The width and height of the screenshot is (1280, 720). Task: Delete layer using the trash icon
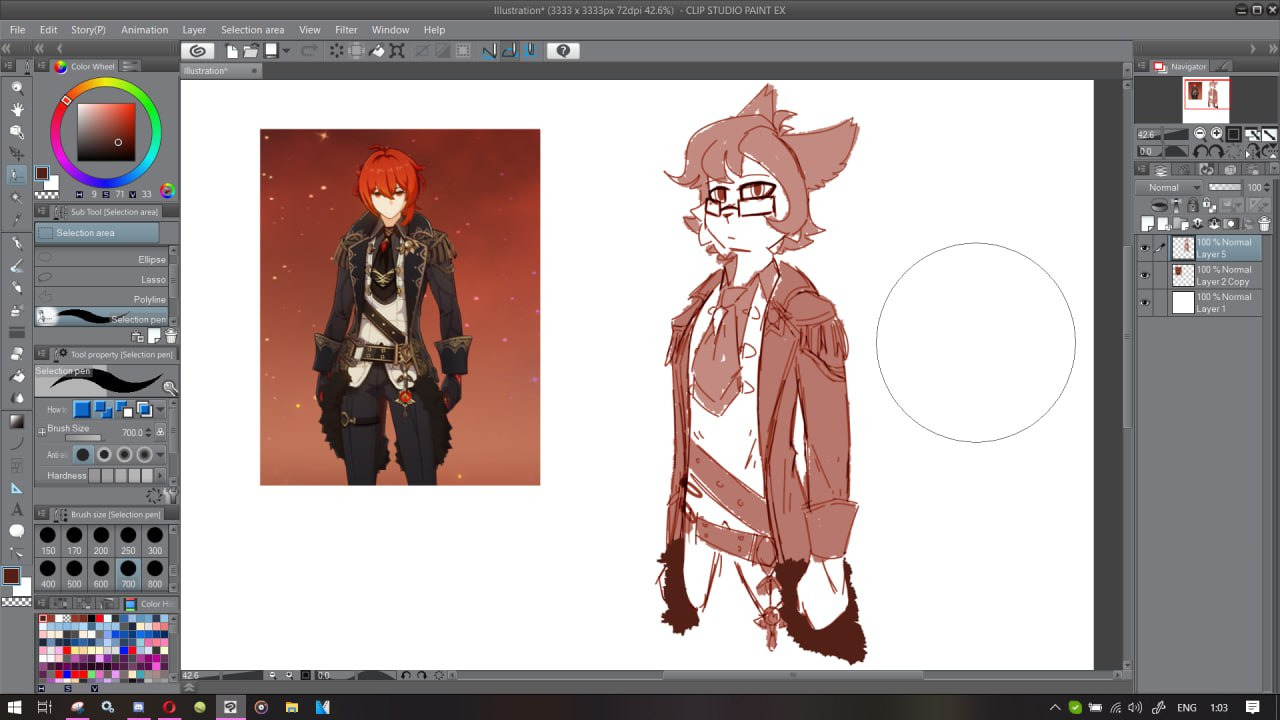[x=1264, y=224]
